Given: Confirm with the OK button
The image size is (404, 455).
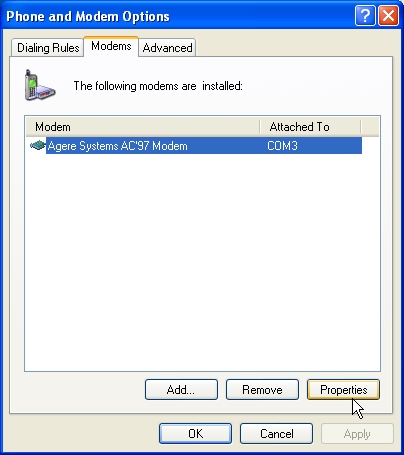Looking at the screenshot, I should click(x=195, y=433).
